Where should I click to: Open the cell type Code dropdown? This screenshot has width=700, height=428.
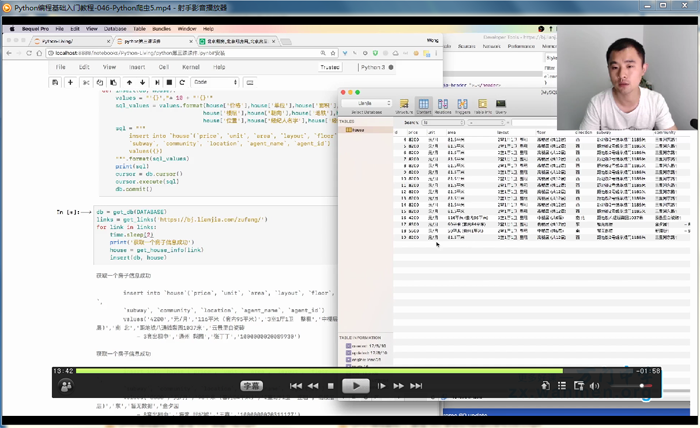(x=215, y=83)
